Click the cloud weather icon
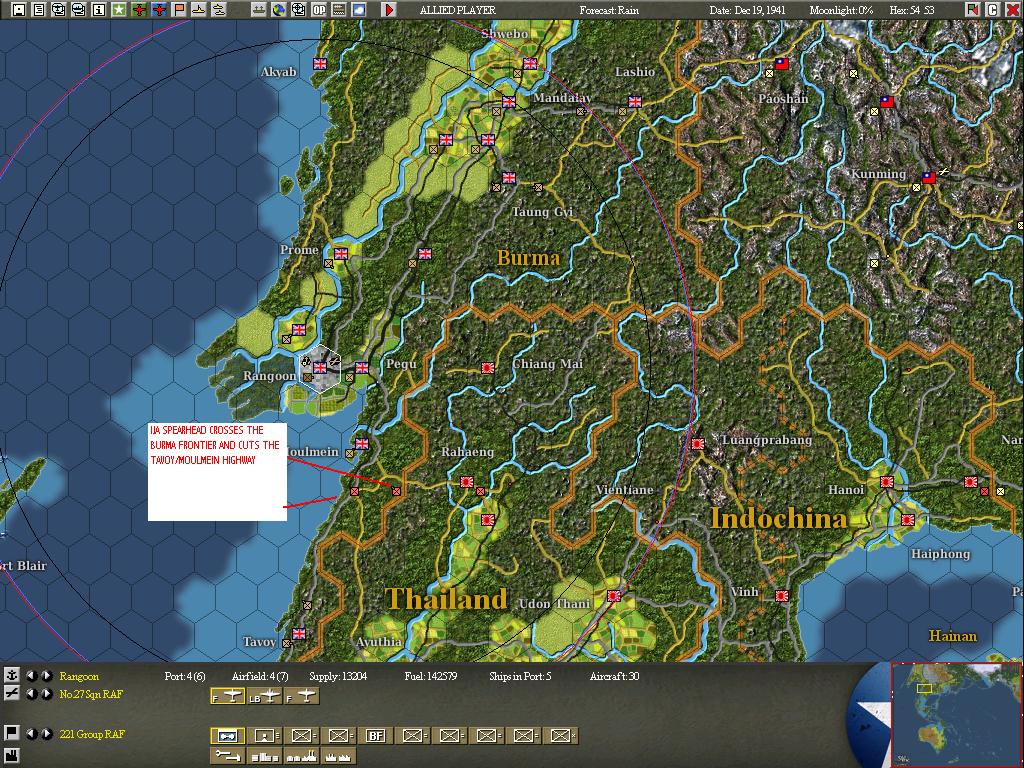1024x768 pixels. (x=359, y=10)
